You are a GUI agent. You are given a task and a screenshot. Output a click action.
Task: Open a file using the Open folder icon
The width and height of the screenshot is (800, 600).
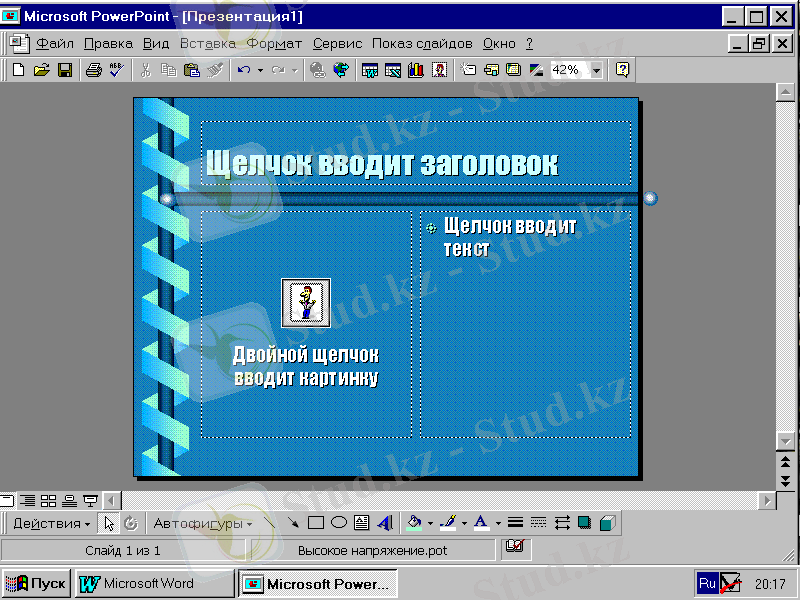point(42,70)
